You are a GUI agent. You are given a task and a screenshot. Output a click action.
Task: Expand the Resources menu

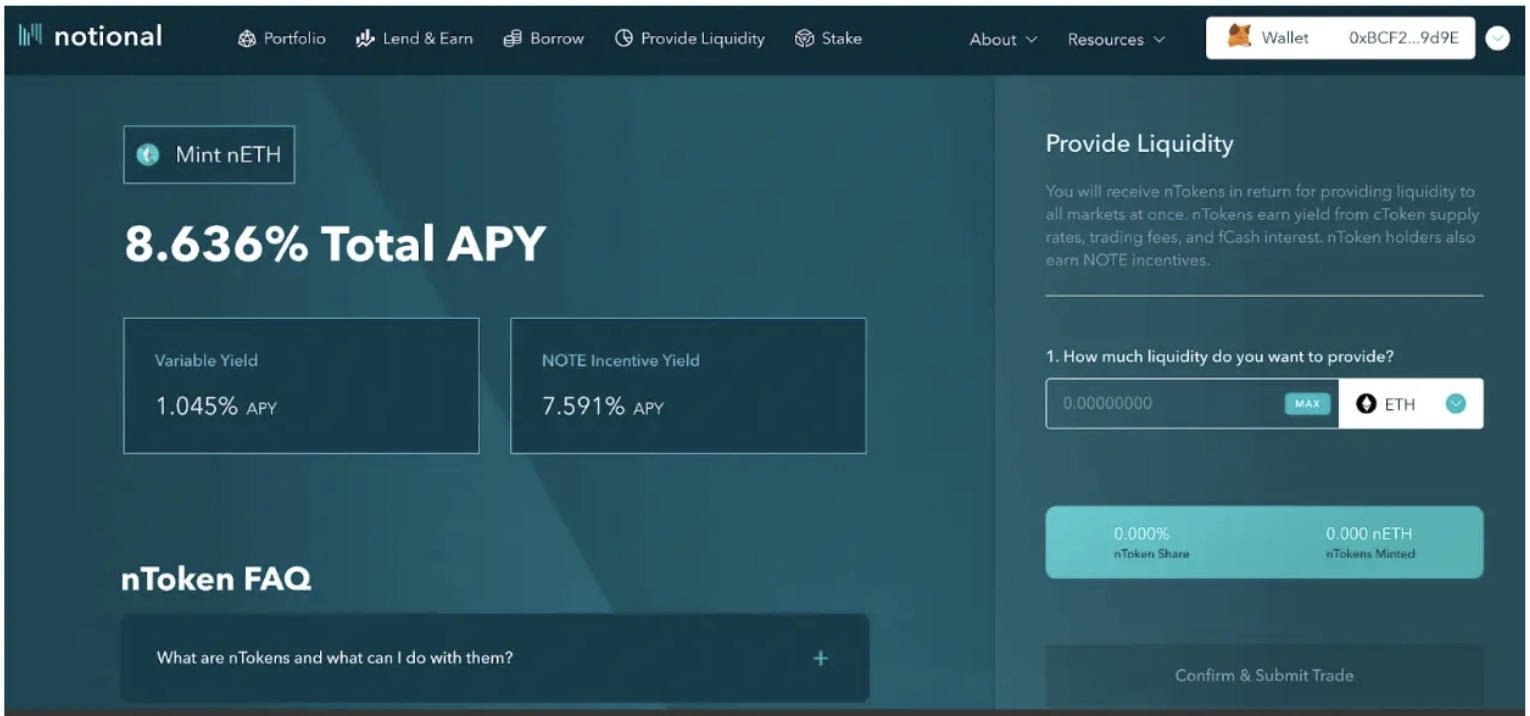coord(1116,39)
